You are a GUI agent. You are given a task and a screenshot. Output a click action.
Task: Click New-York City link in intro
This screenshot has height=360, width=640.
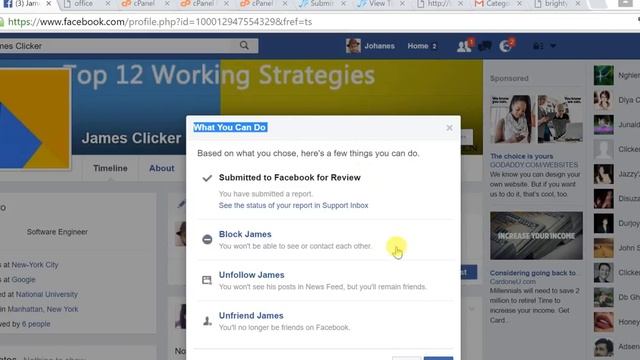pos(35,265)
